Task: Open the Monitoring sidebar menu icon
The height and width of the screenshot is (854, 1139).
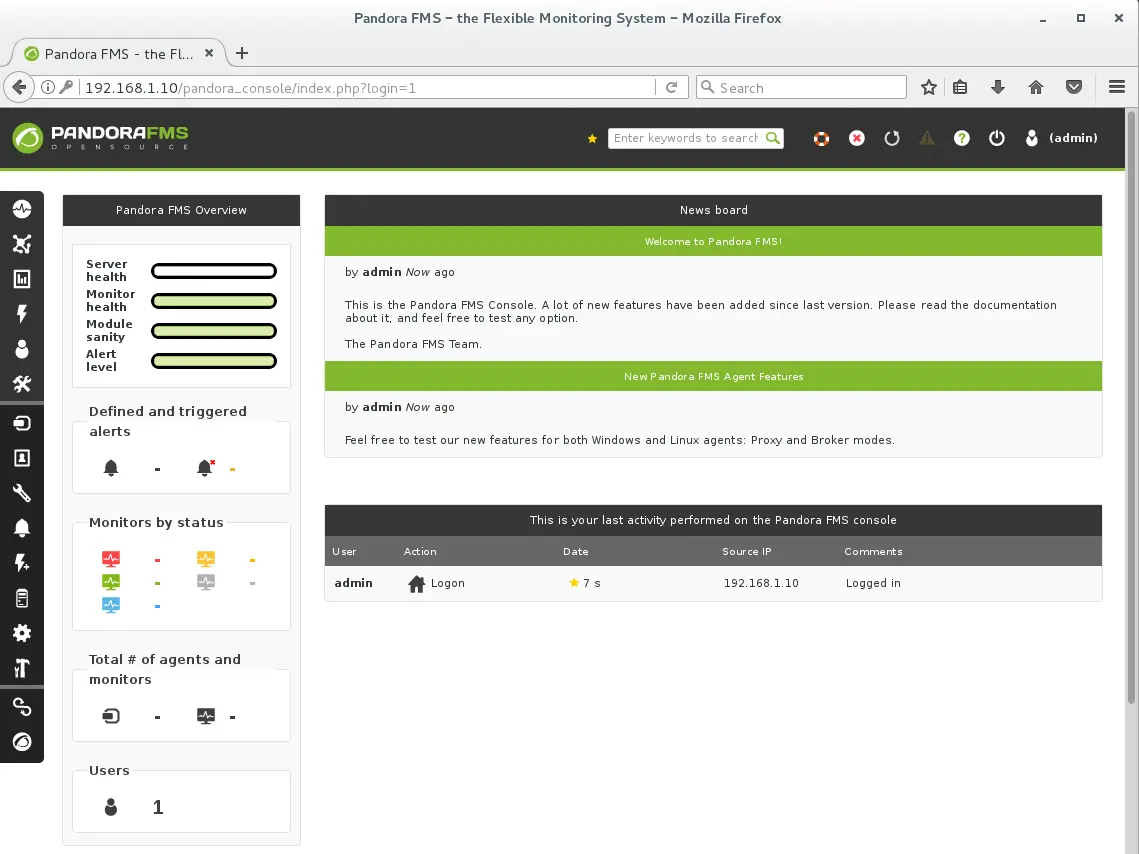Action: (22, 209)
